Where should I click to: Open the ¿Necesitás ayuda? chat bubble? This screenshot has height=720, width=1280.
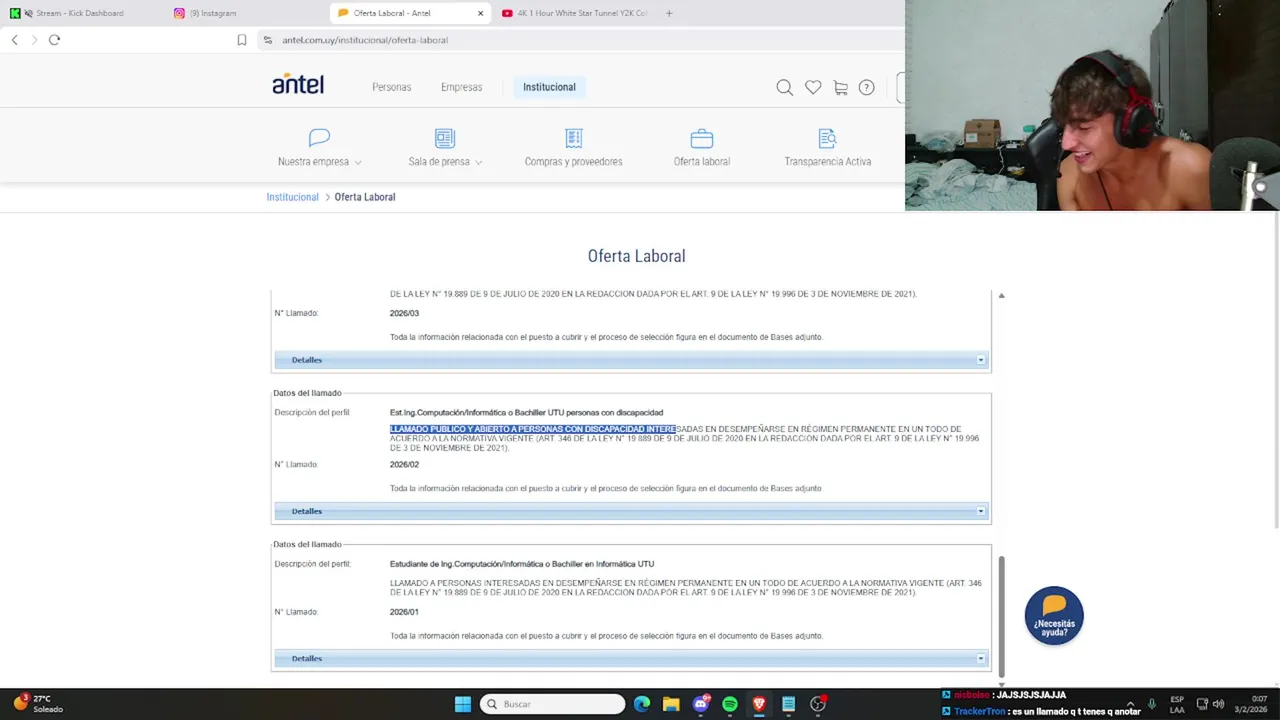pyautogui.click(x=1054, y=615)
